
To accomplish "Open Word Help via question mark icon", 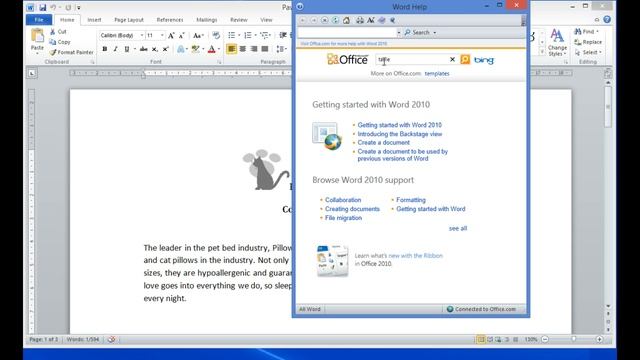I will click(x=607, y=19).
